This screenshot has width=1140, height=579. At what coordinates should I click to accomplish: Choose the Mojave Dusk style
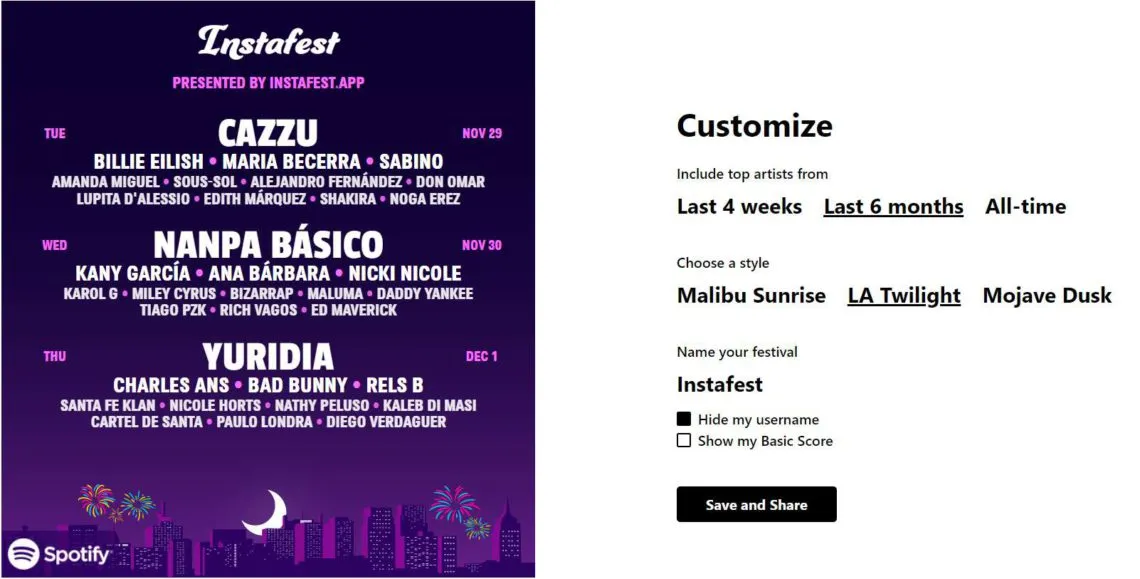[1047, 295]
